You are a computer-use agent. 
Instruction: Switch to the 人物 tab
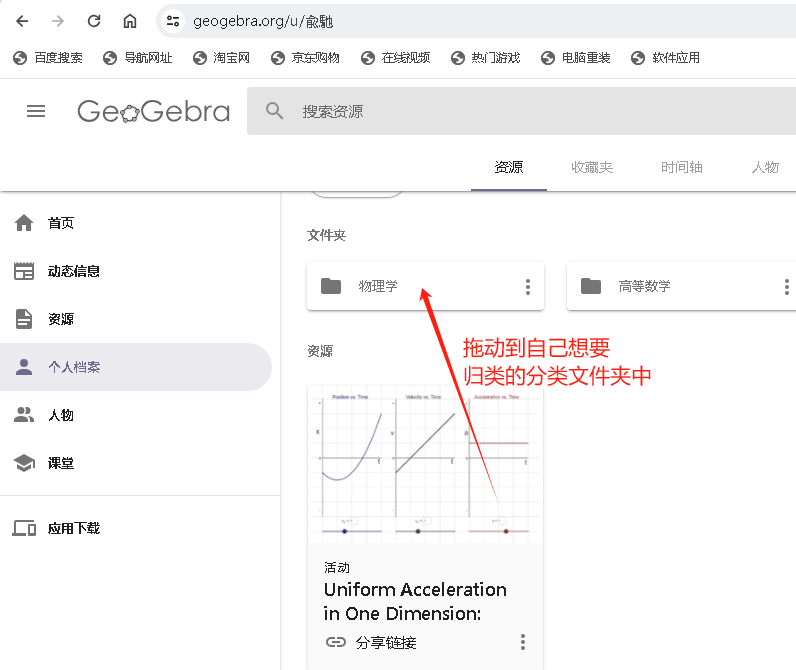click(765, 167)
